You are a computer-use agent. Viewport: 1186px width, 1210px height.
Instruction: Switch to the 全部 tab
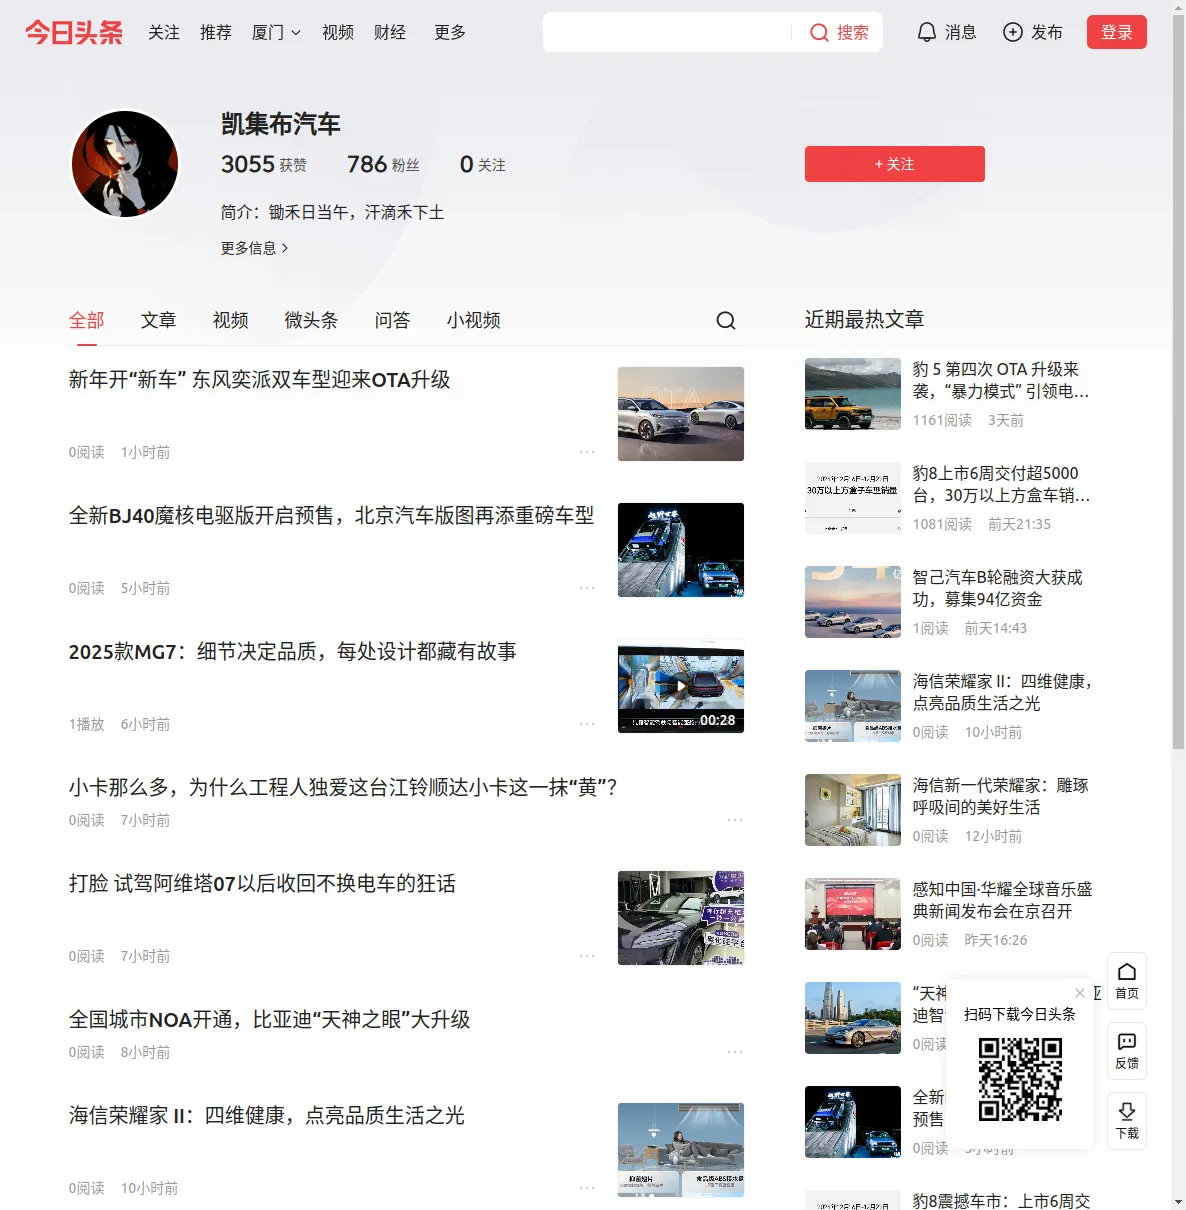click(x=87, y=320)
